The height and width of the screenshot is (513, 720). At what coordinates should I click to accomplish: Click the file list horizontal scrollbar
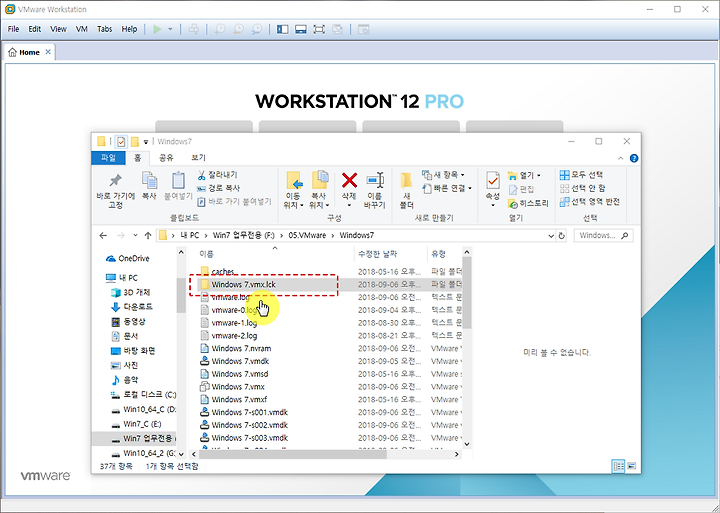coord(292,454)
